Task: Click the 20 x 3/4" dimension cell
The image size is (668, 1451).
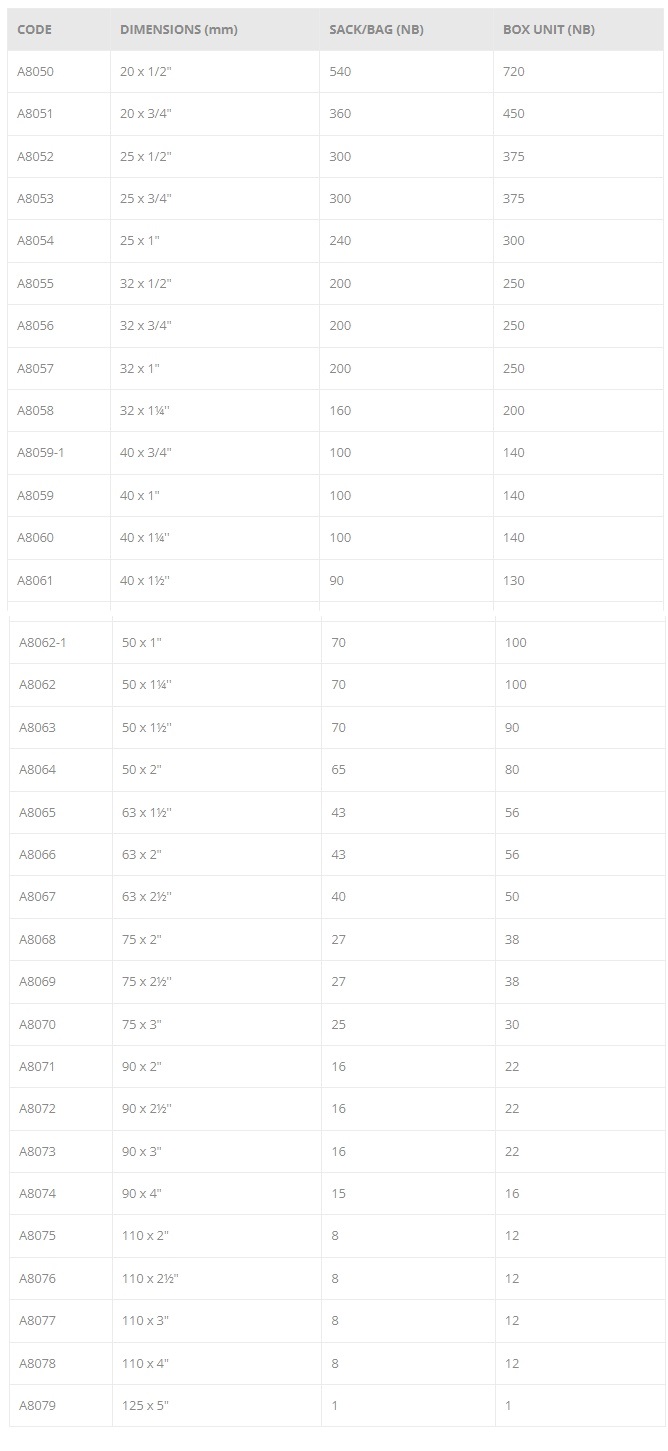Action: point(146,114)
